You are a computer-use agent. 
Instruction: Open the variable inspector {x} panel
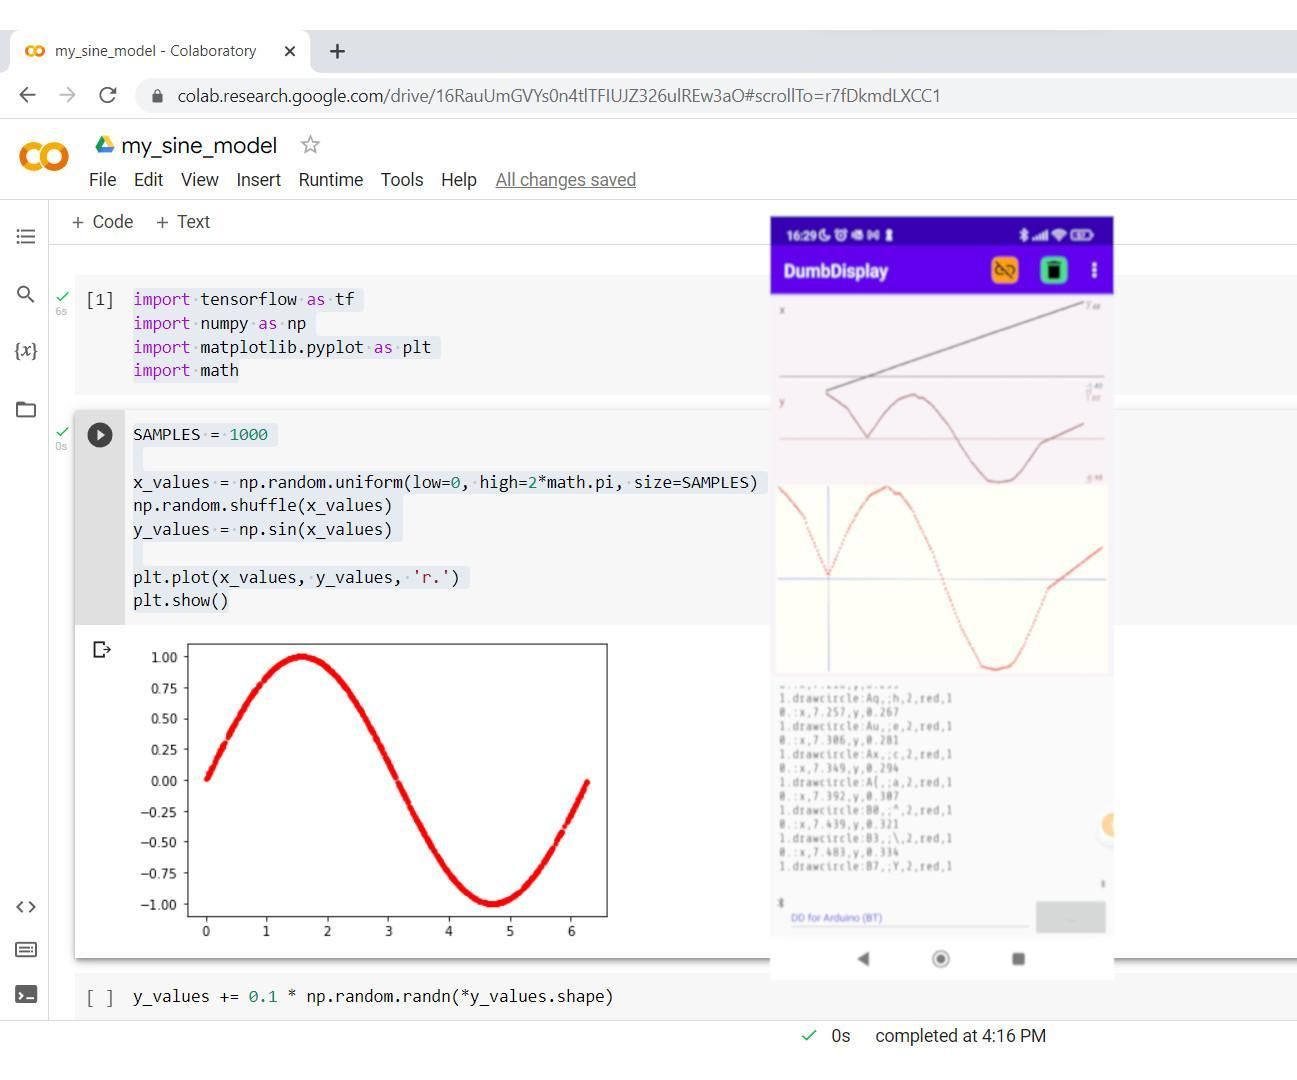pyautogui.click(x=25, y=350)
